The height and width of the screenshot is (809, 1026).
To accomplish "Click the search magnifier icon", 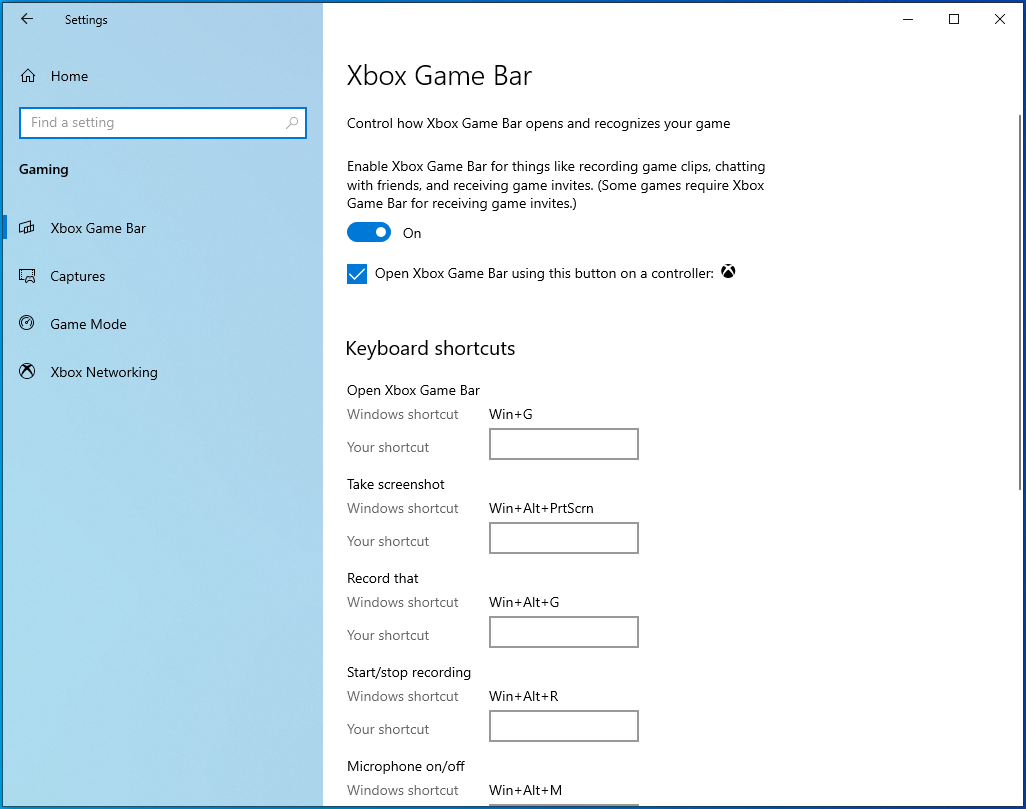I will pyautogui.click(x=292, y=123).
